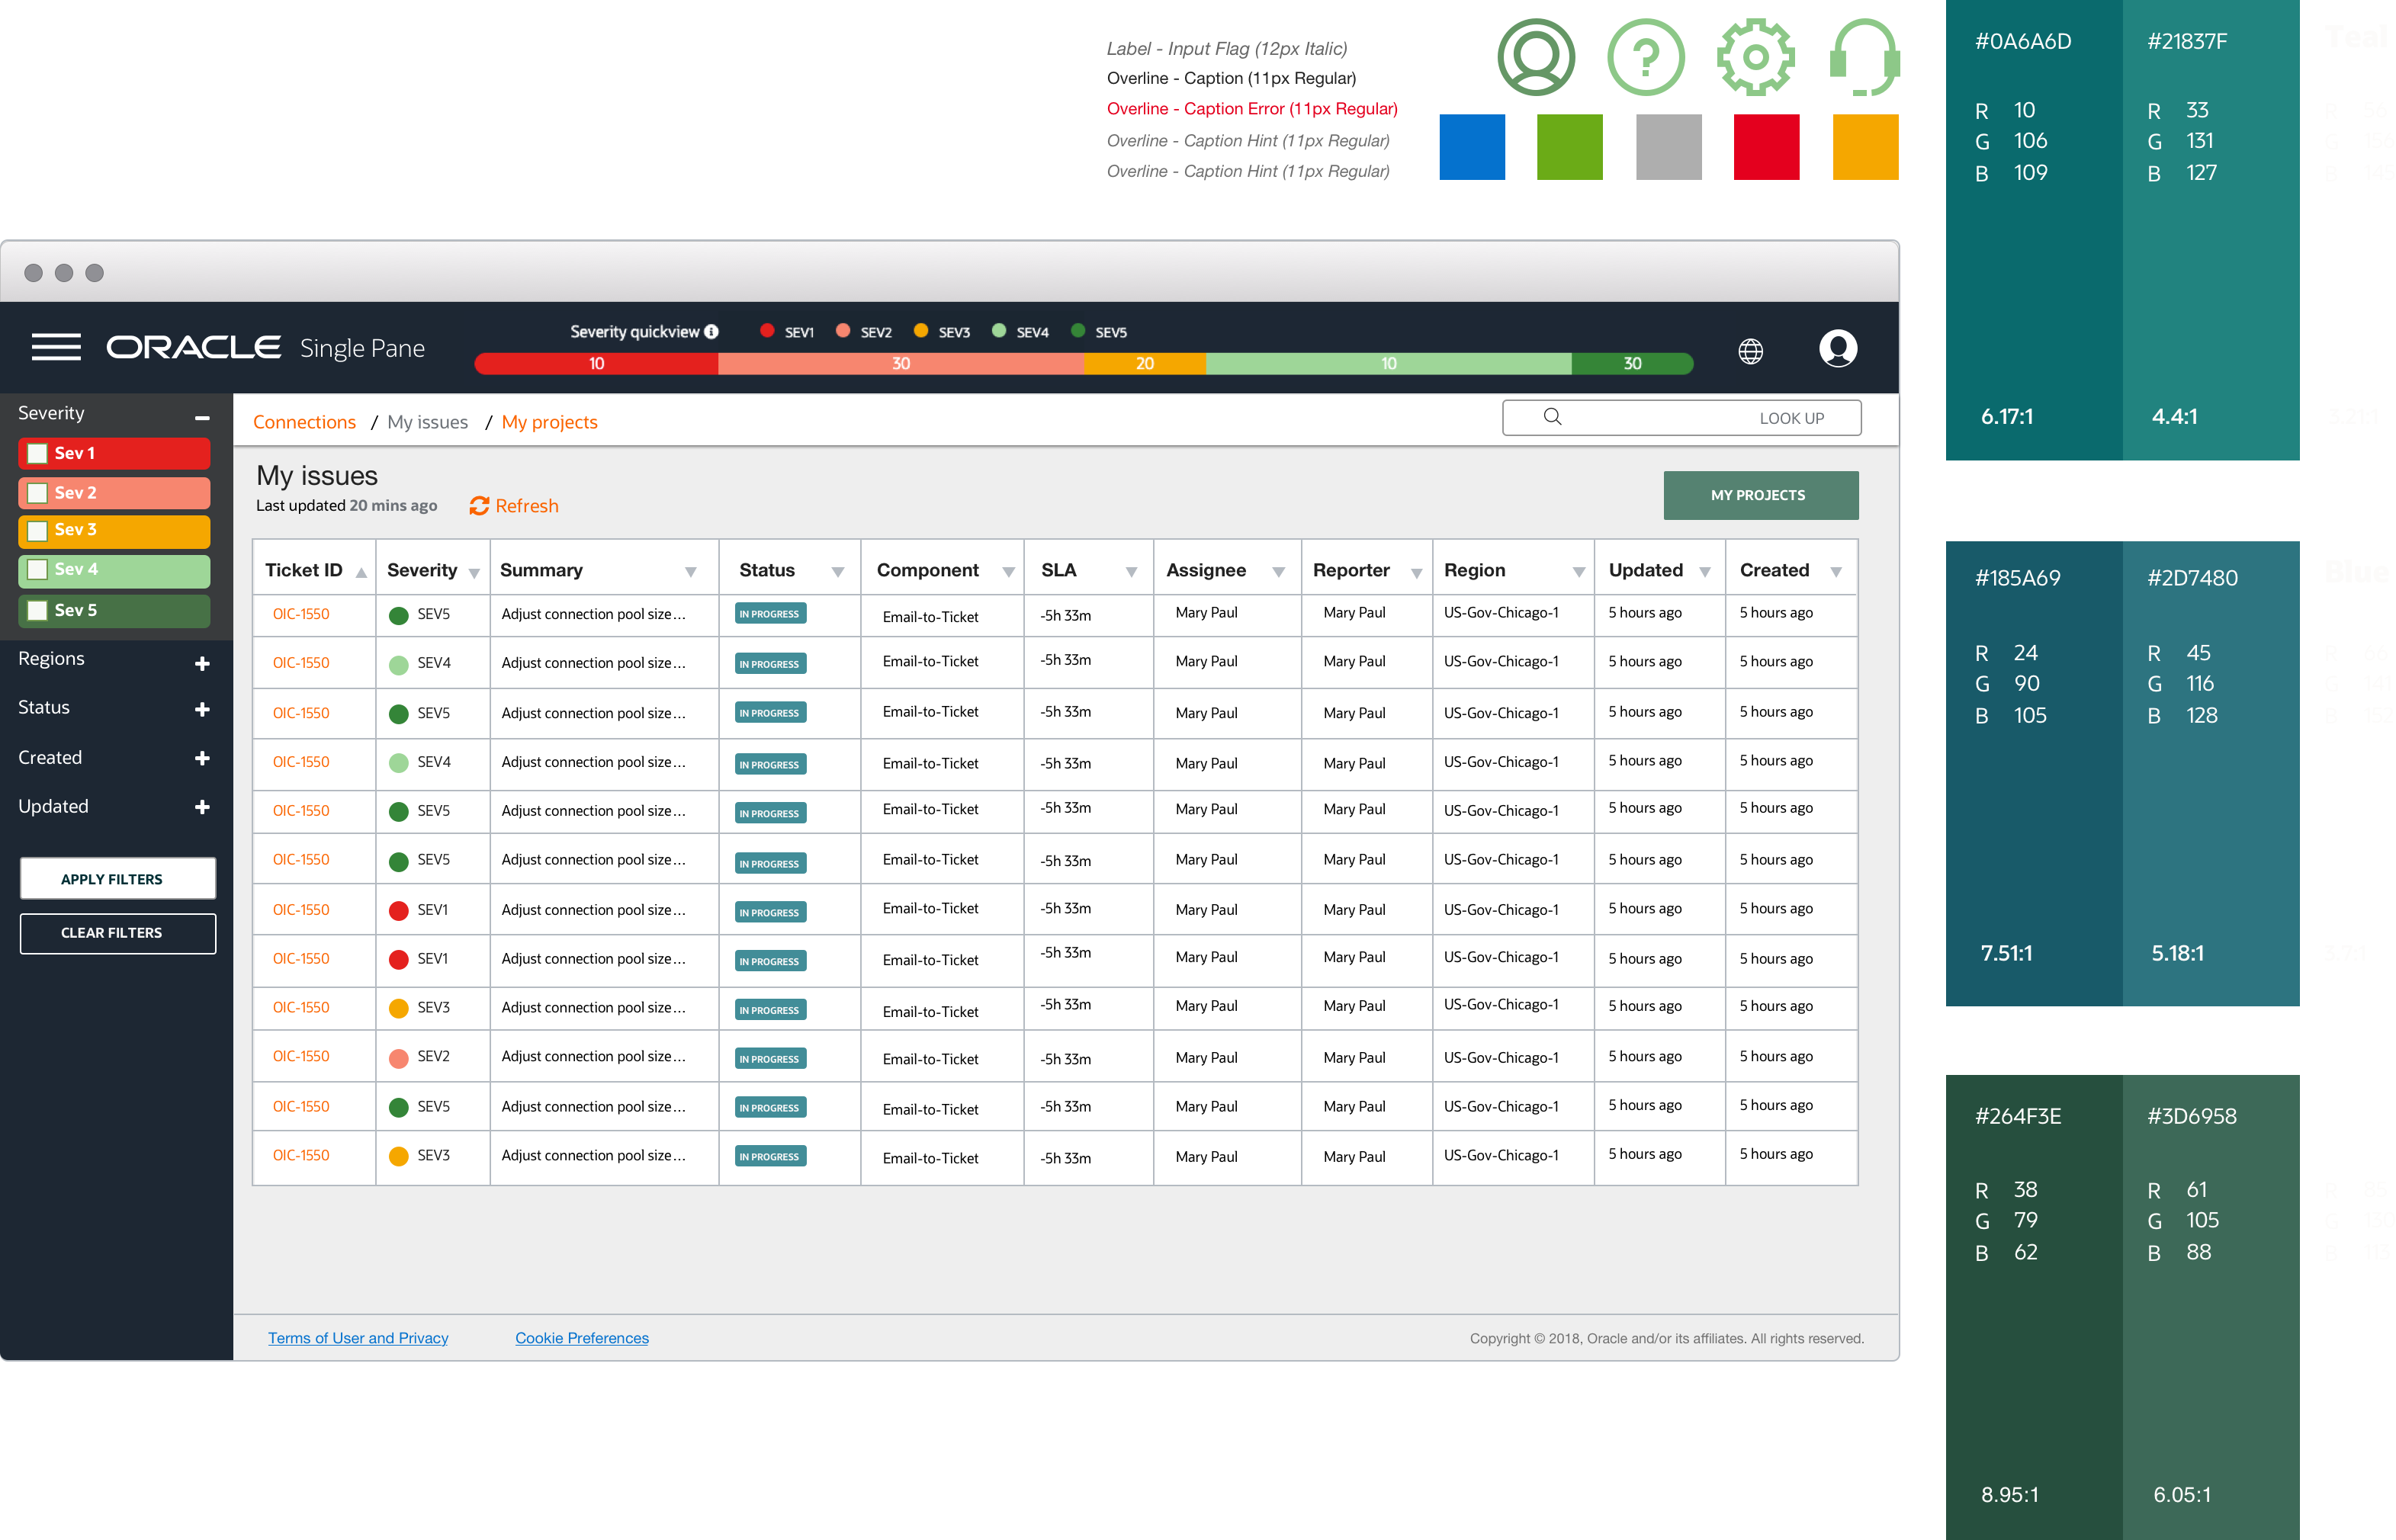Open the hamburger menu in the Oracle header
This screenshot has height=1540, width=2396.
(56, 347)
